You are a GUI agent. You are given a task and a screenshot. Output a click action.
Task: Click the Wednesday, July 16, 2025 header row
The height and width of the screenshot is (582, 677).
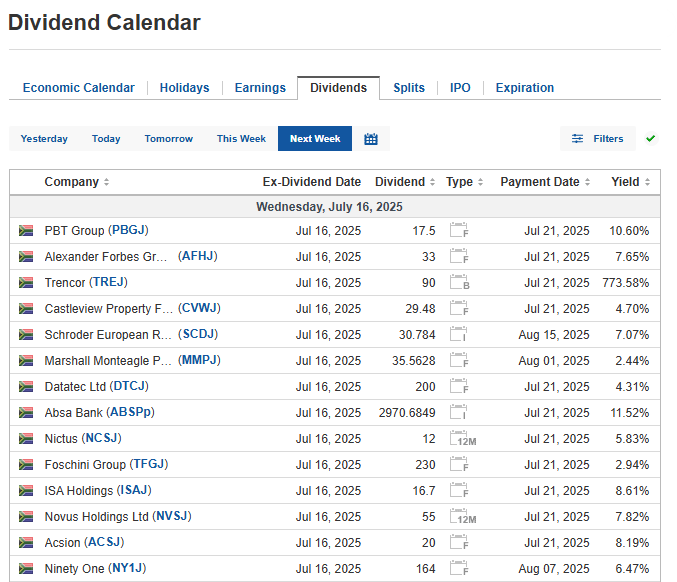click(335, 207)
